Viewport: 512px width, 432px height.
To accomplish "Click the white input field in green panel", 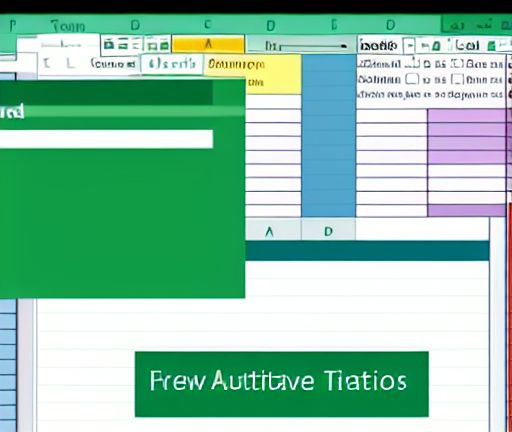I will [106, 139].
